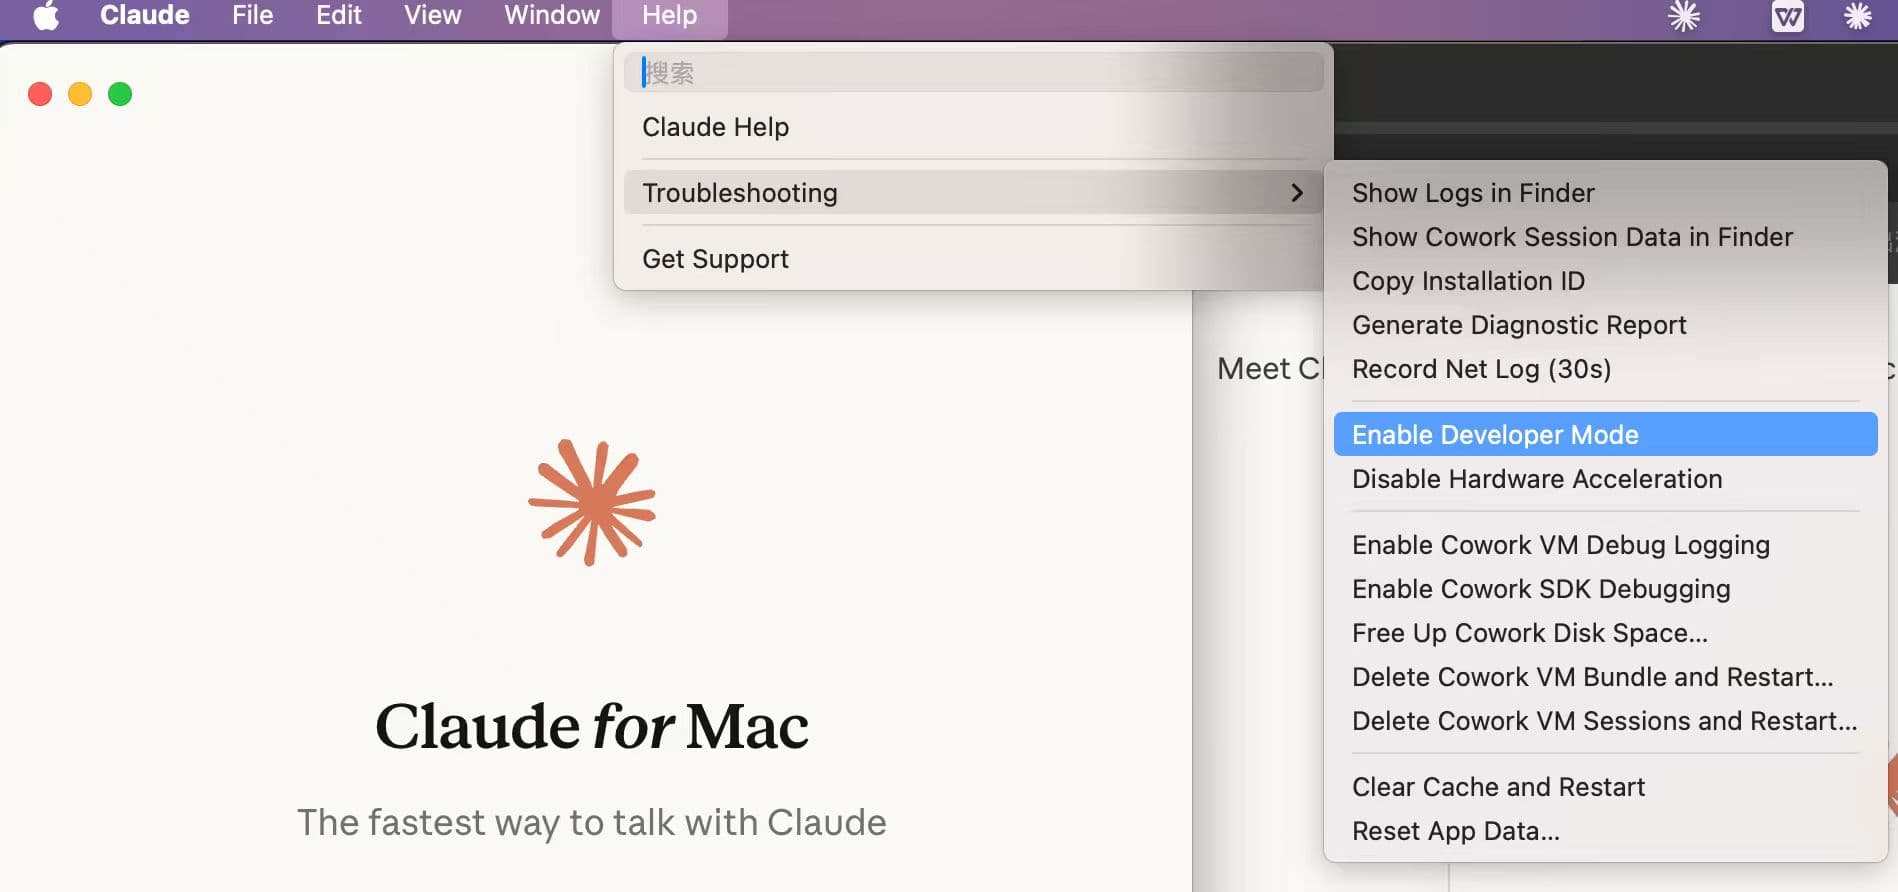Choose Show Logs in Finder

click(1605, 193)
